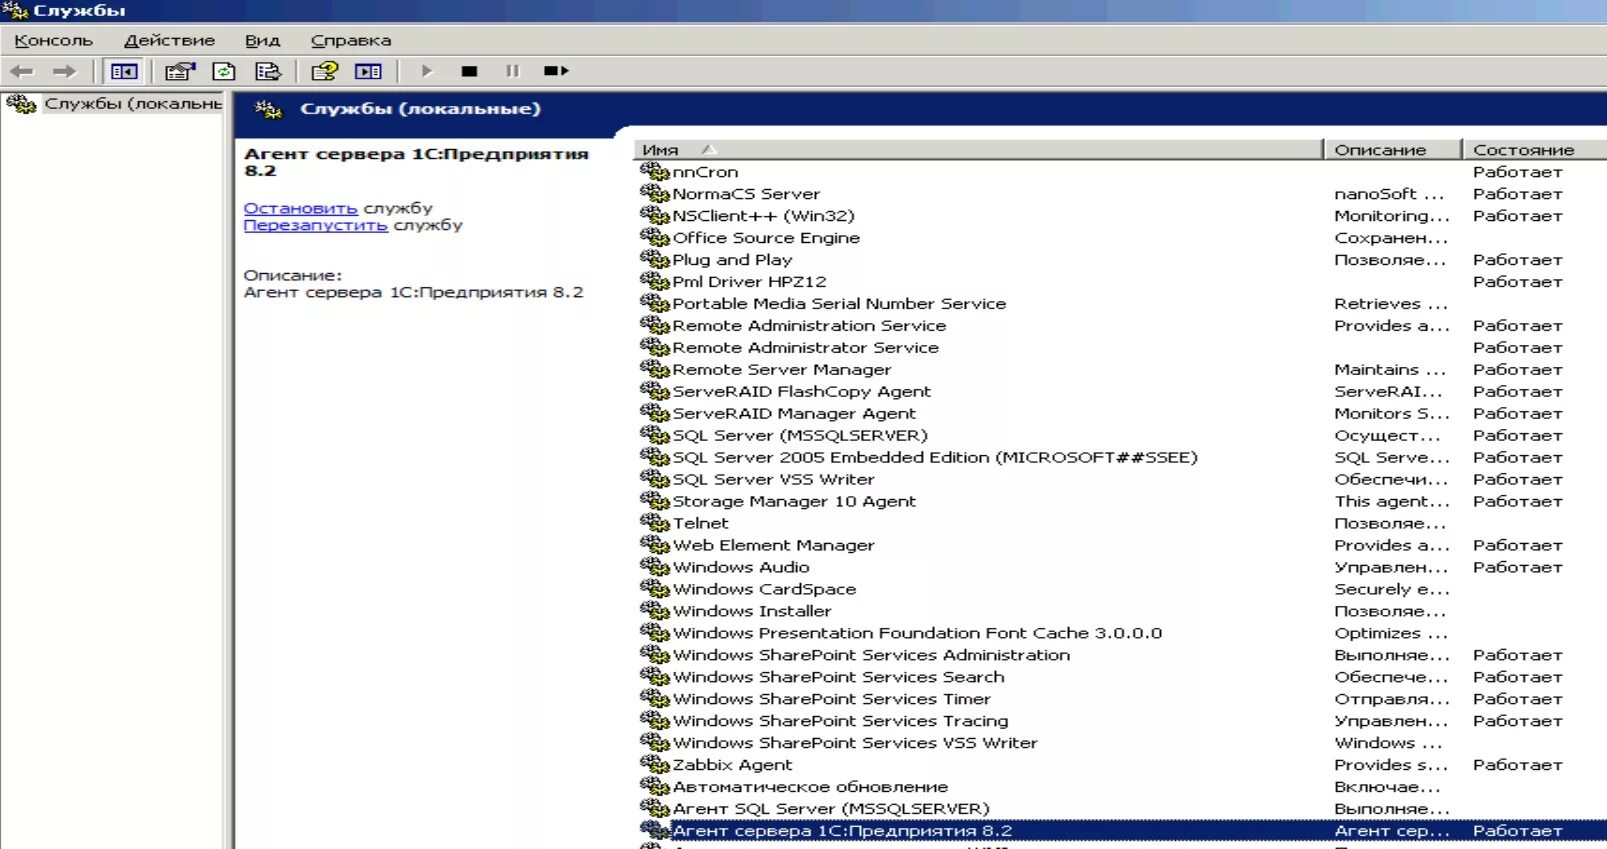Sort by the Имя column header
The width and height of the screenshot is (1607, 849).
point(978,149)
